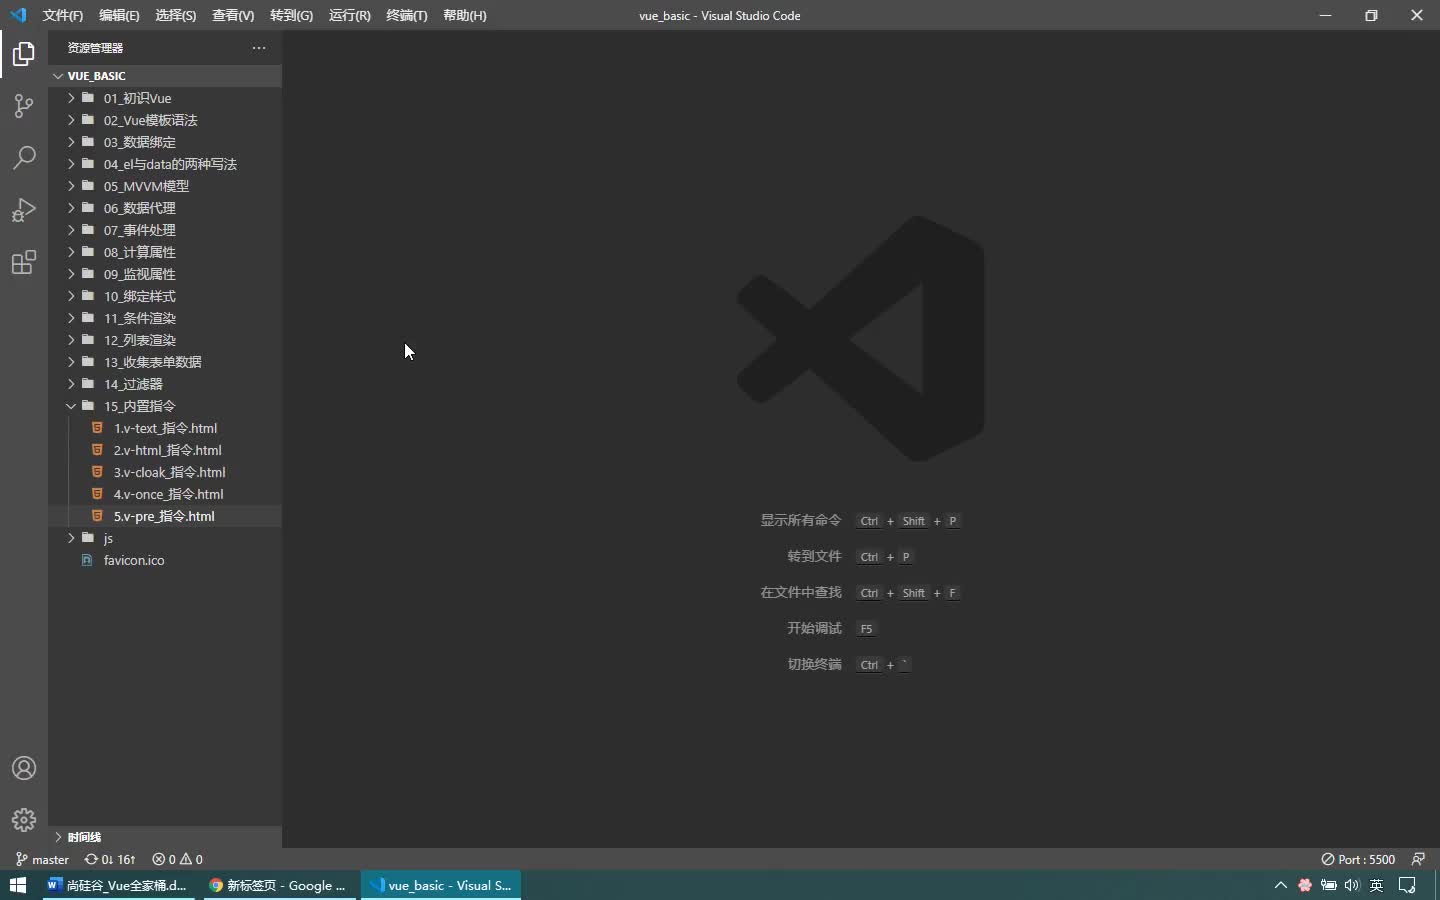The height and width of the screenshot is (900, 1440).
Task: Open file 1.v-text_指令.html
Action: (x=165, y=428)
